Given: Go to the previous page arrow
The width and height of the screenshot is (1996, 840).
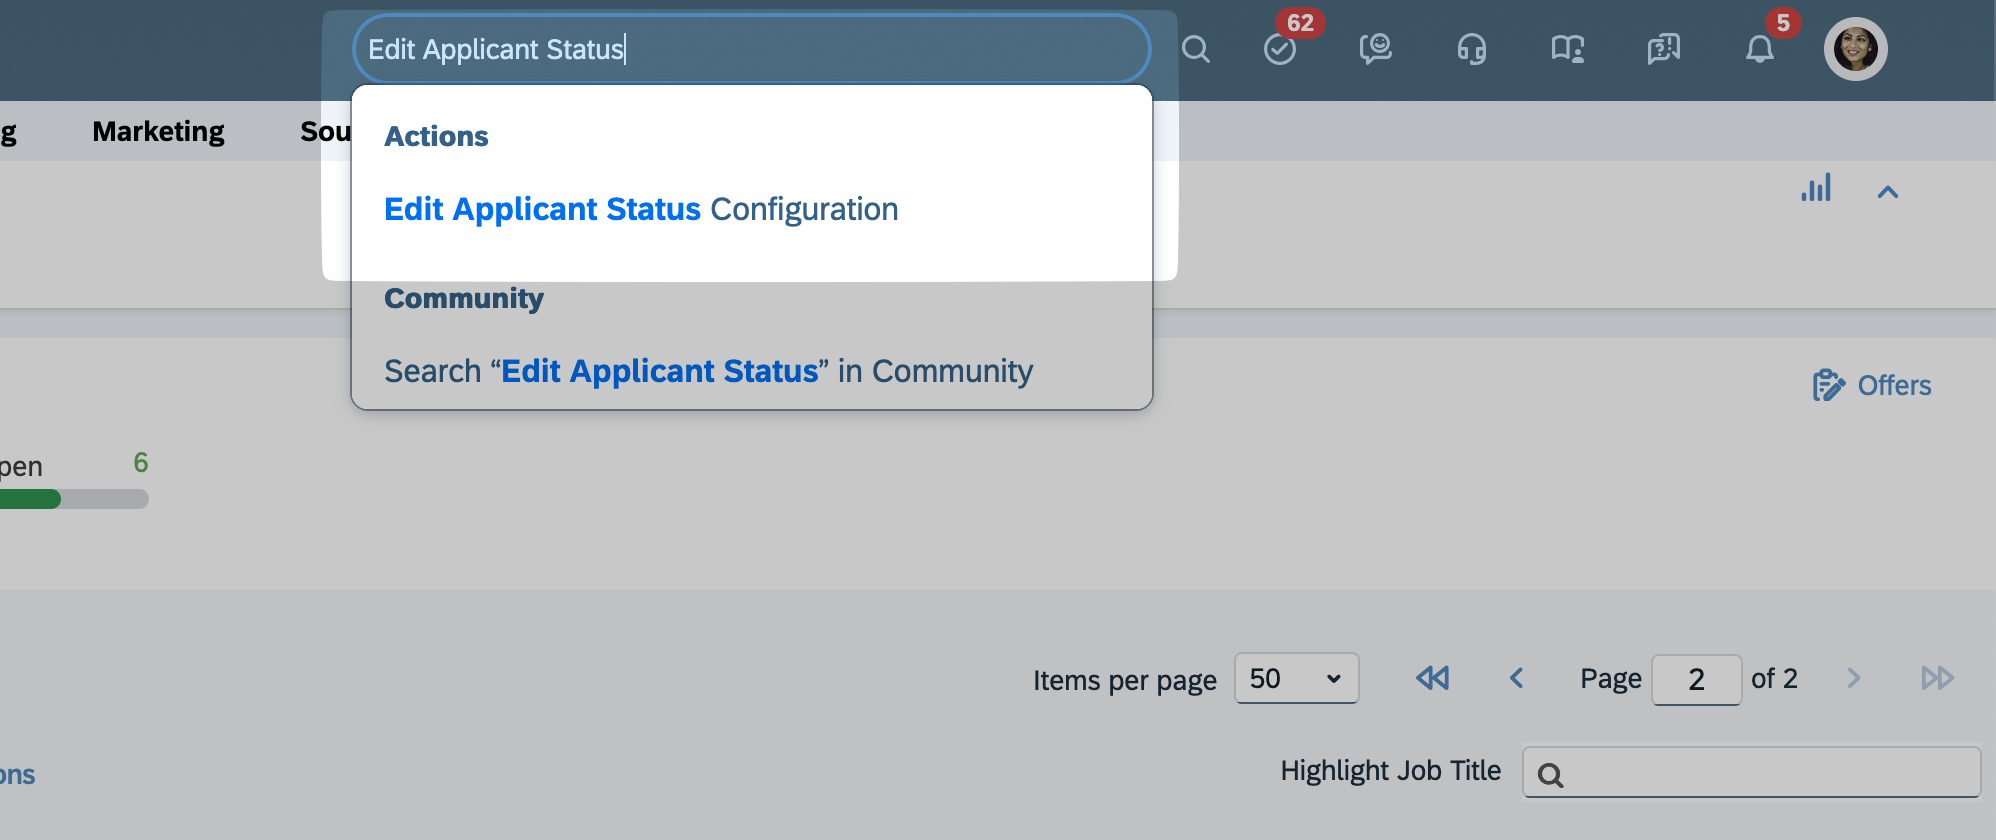Looking at the screenshot, I should 1516,678.
